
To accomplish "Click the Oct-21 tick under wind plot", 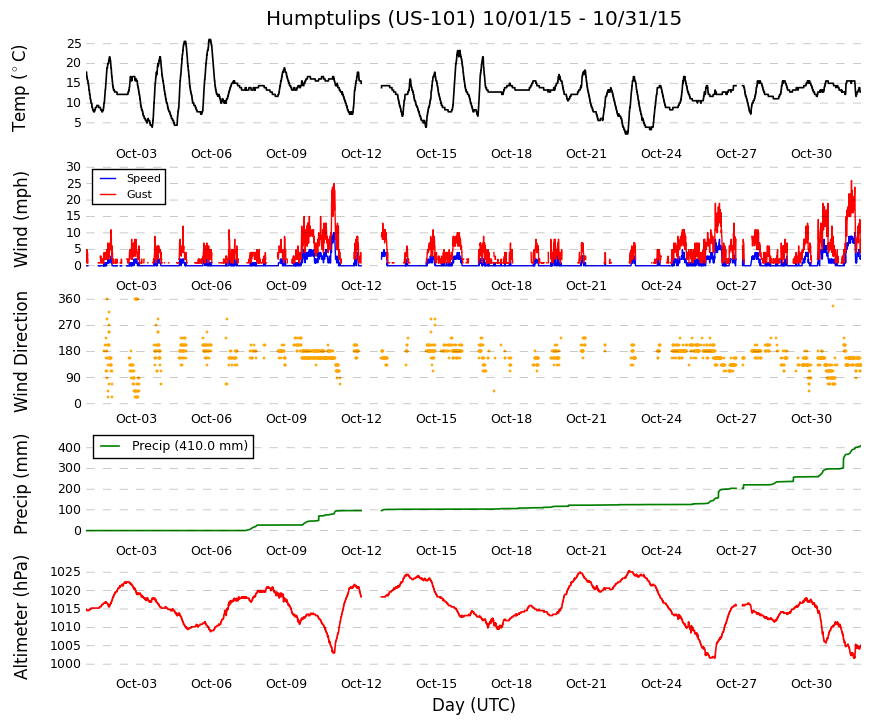I will [x=587, y=286].
